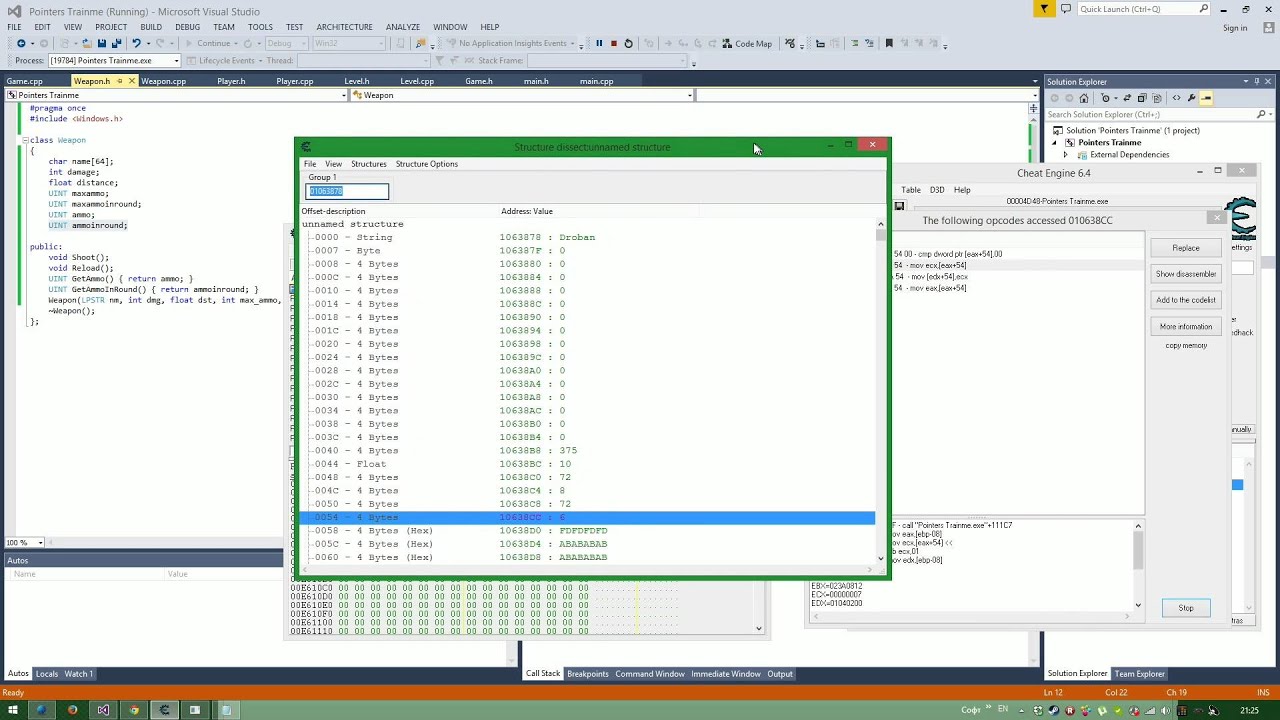Open Solution Explorer window position dropdown
Screen dimensions: 1280x720
pyautogui.click(x=1246, y=81)
